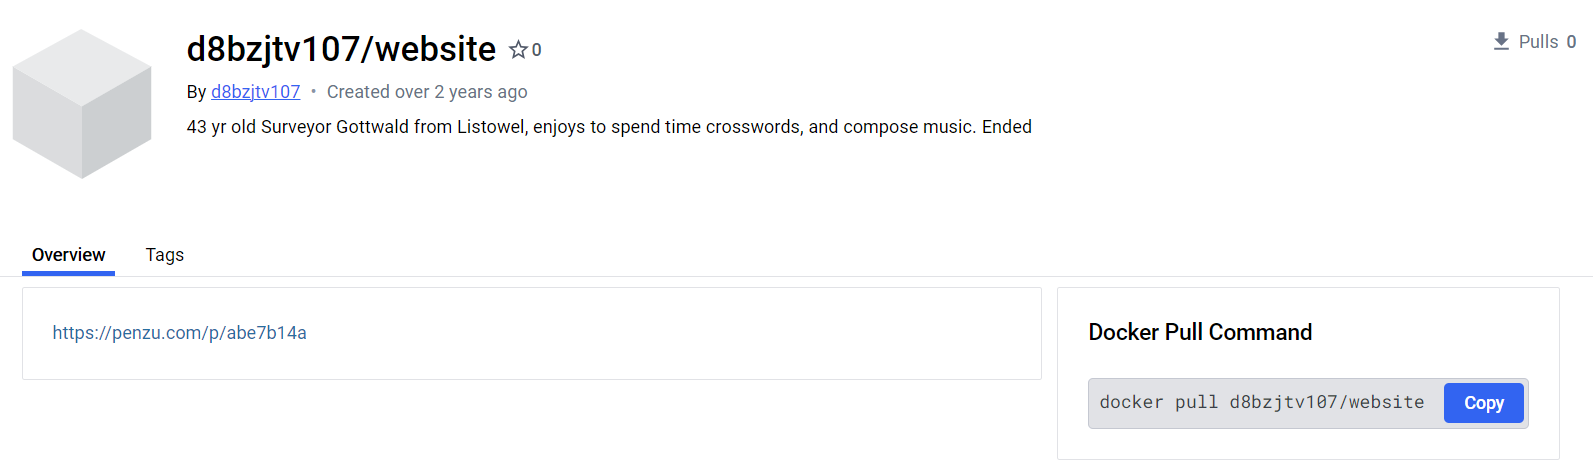The width and height of the screenshot is (1593, 474).
Task: Click the Docker Pull Command heading
Action: coord(1200,332)
